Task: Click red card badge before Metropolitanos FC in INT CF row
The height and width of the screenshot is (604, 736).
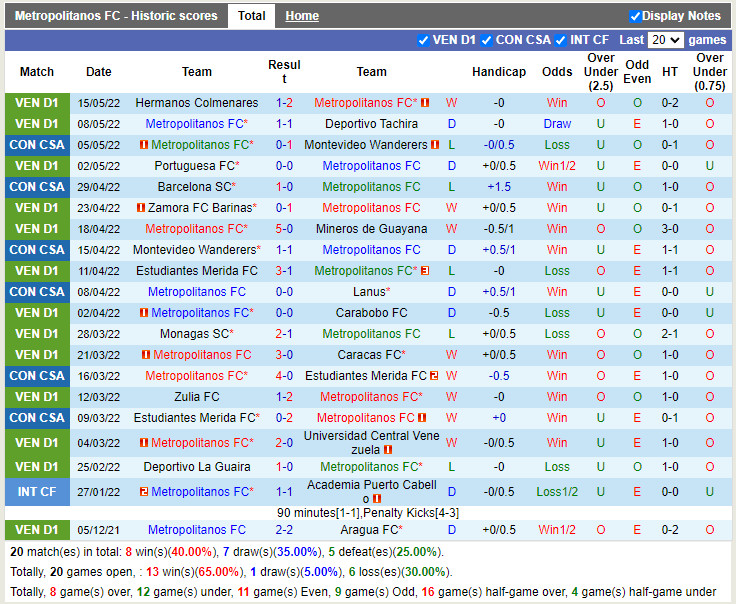Action: click(144, 492)
